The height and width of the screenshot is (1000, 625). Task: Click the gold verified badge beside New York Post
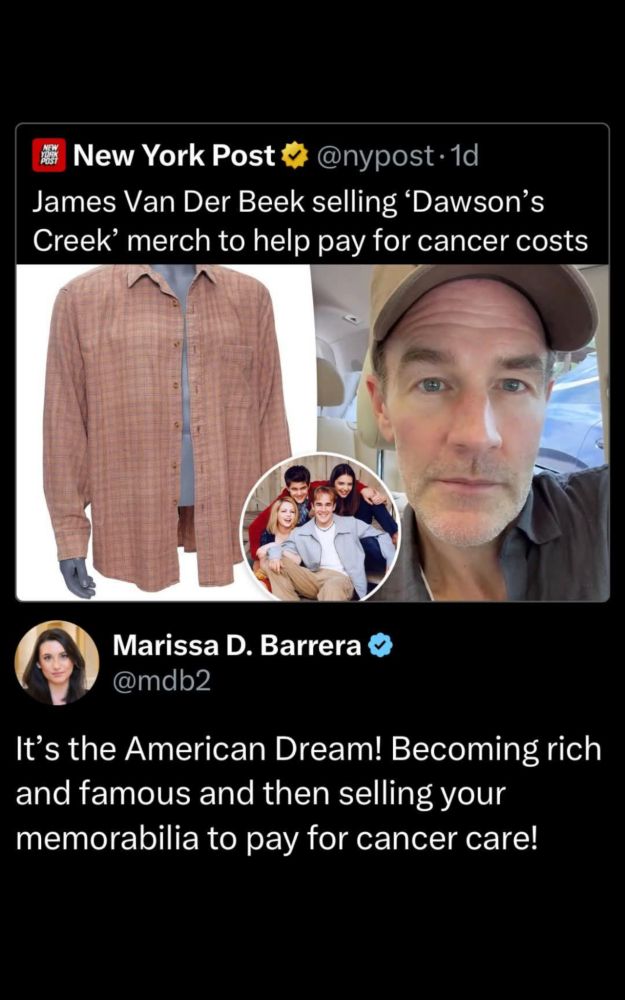pos(295,156)
